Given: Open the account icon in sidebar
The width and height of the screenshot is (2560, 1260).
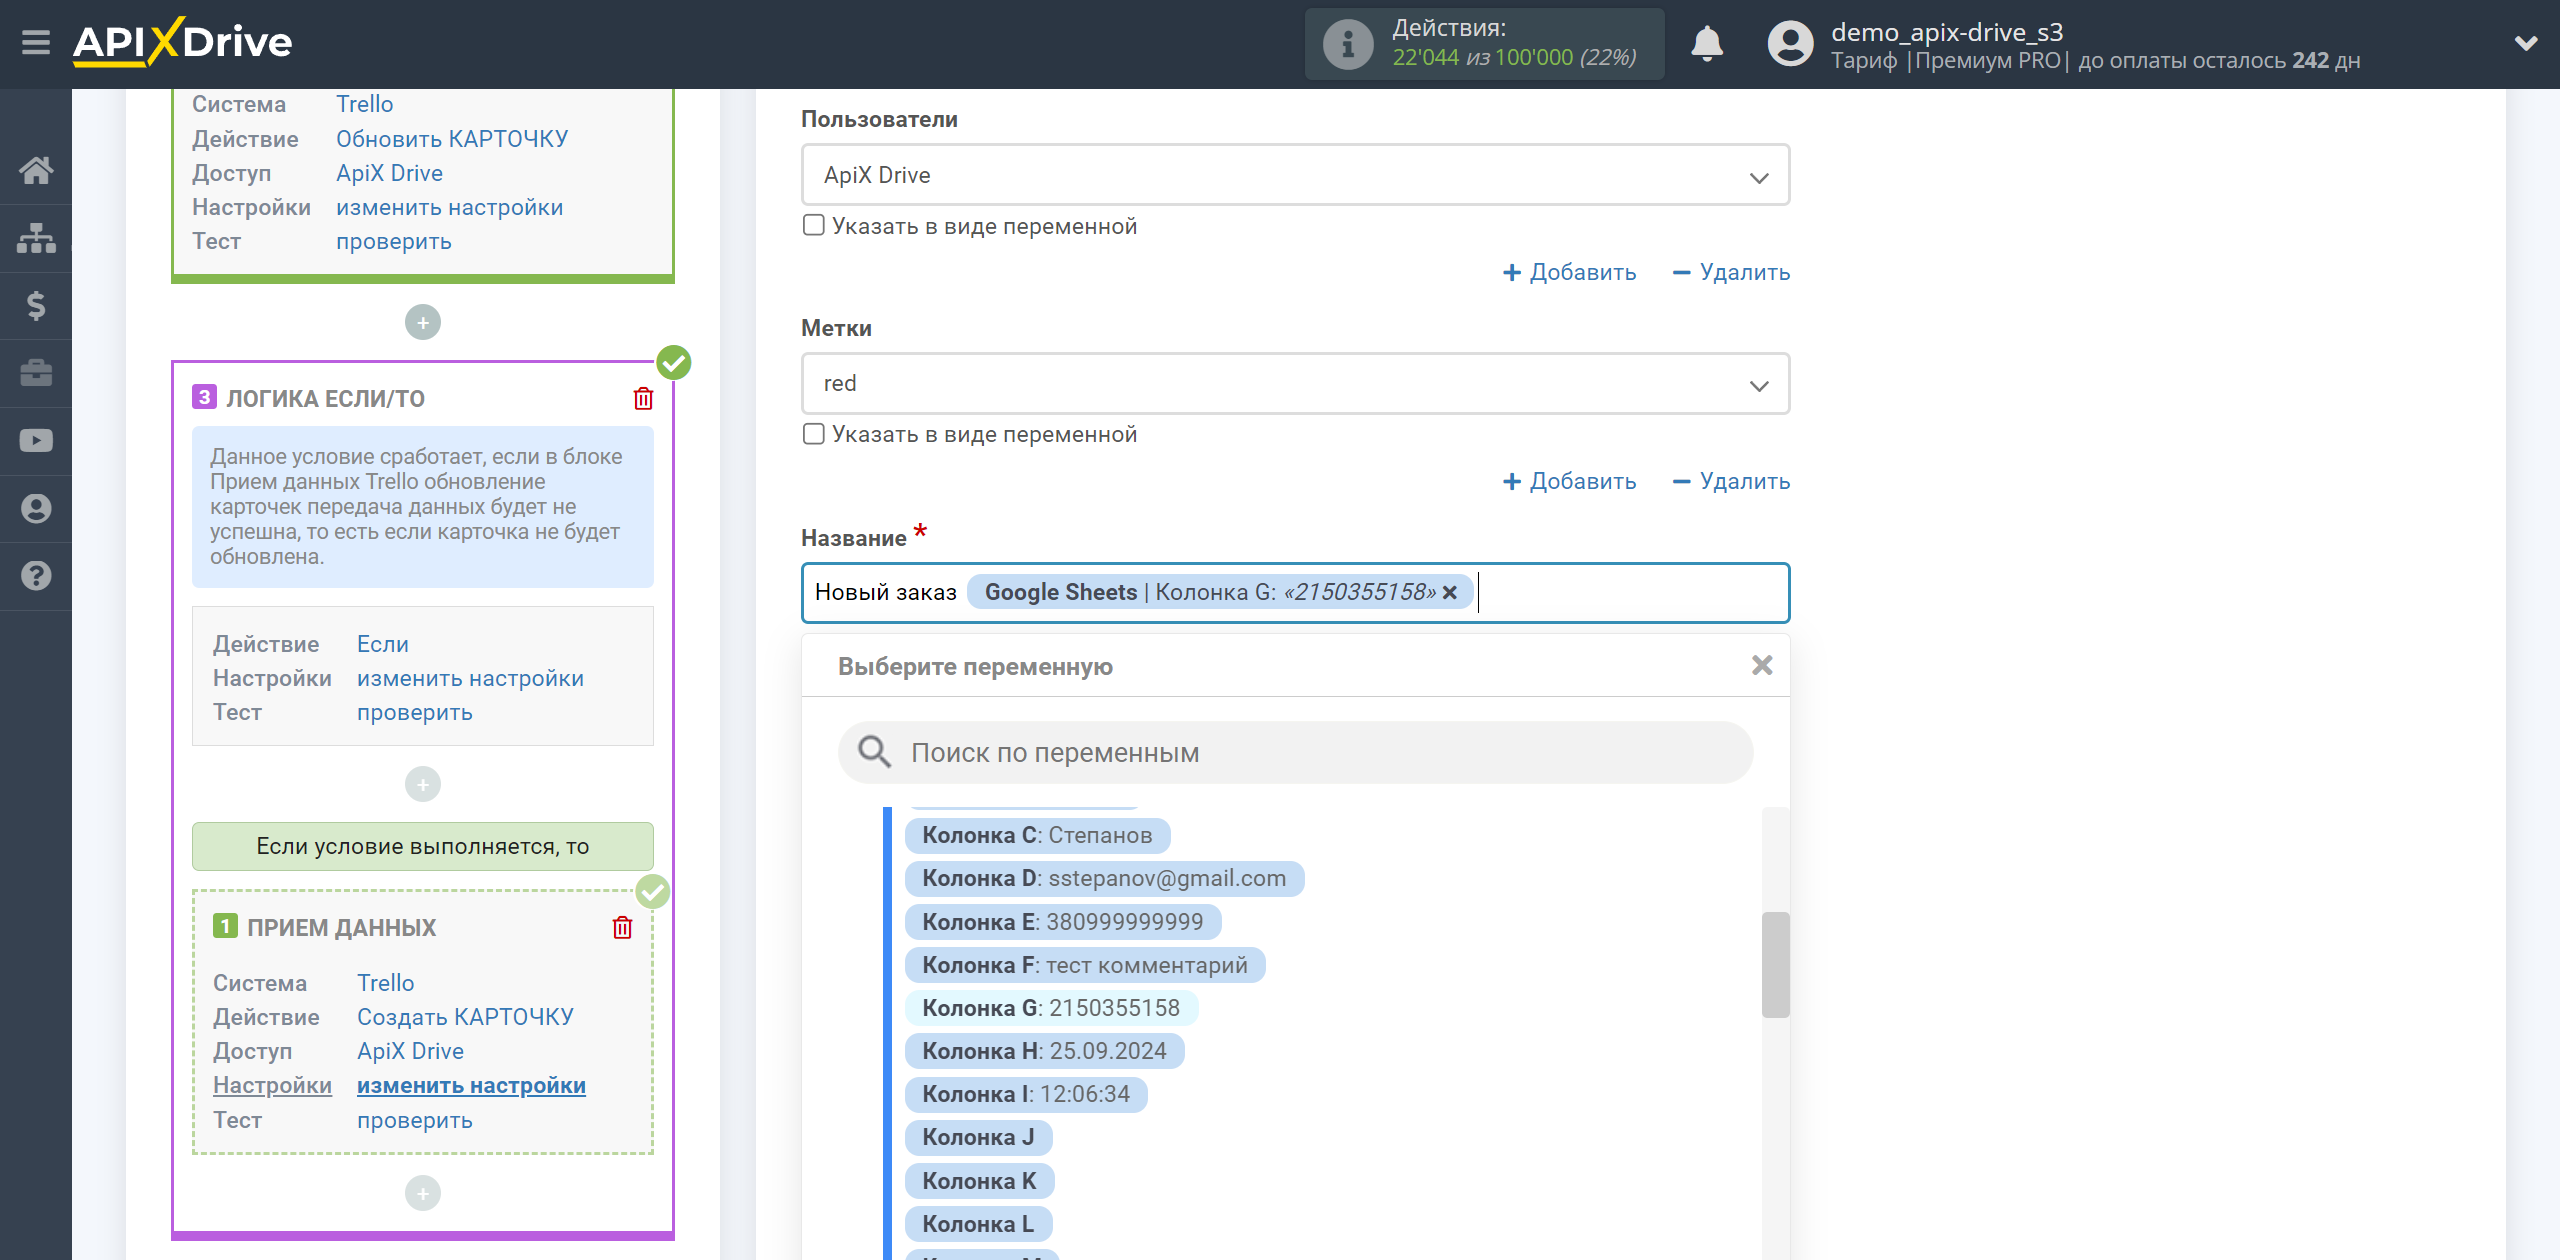Looking at the screenshot, I should tap(36, 508).
